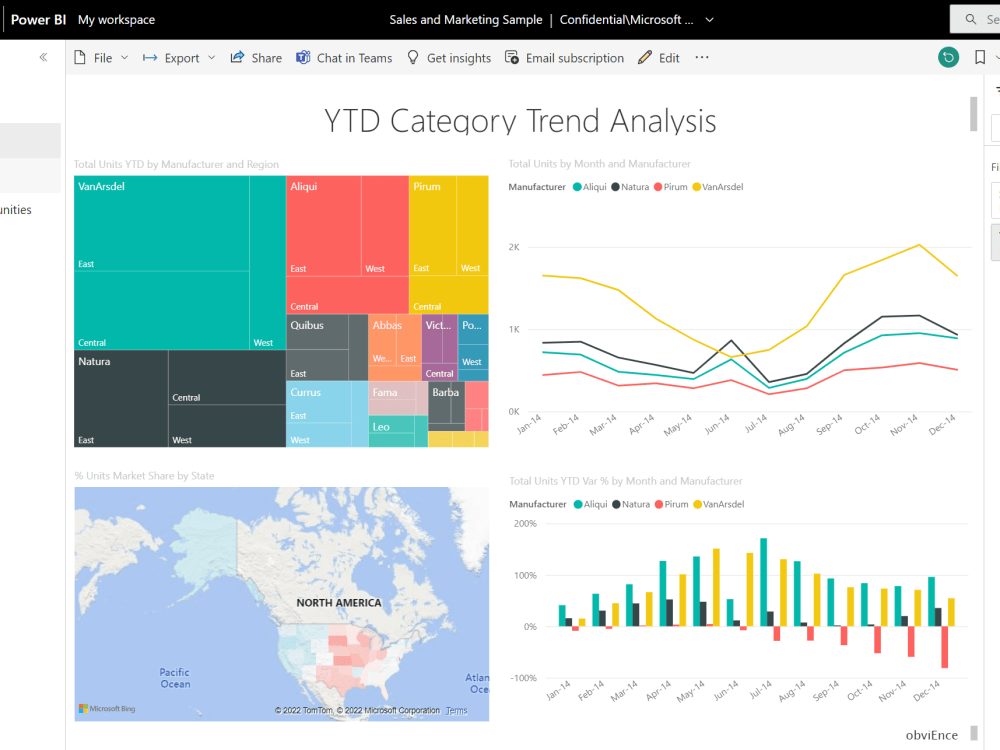This screenshot has width=1000, height=750.
Task: Click the Power BI home label
Action: tap(38, 20)
